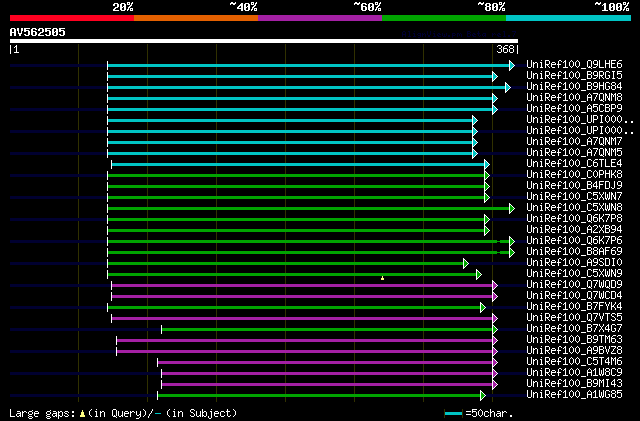The width and height of the screenshot is (640, 421).
Task: Click the arrowhead ending the Q9LHE6 alignment
Action: click(512, 65)
